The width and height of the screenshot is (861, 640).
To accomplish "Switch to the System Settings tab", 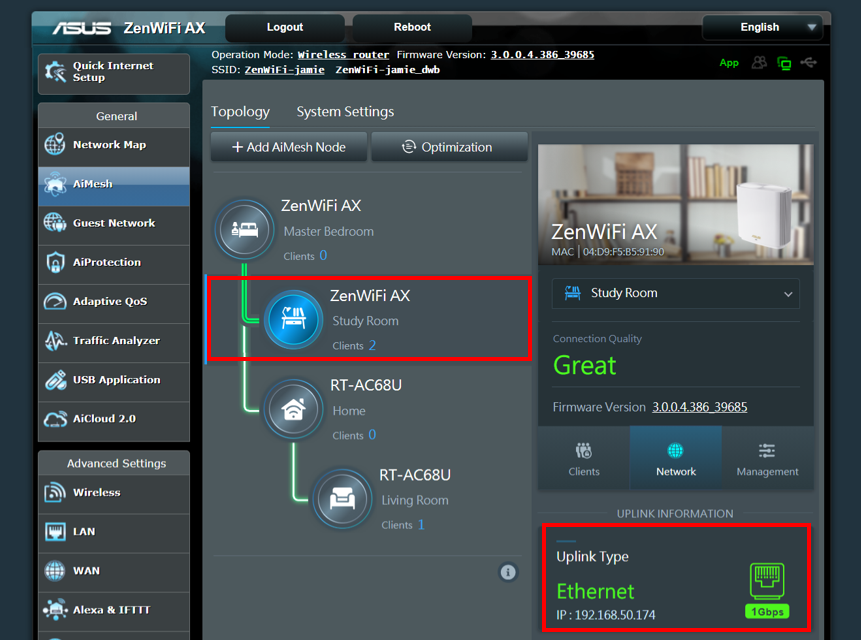I will tap(345, 112).
